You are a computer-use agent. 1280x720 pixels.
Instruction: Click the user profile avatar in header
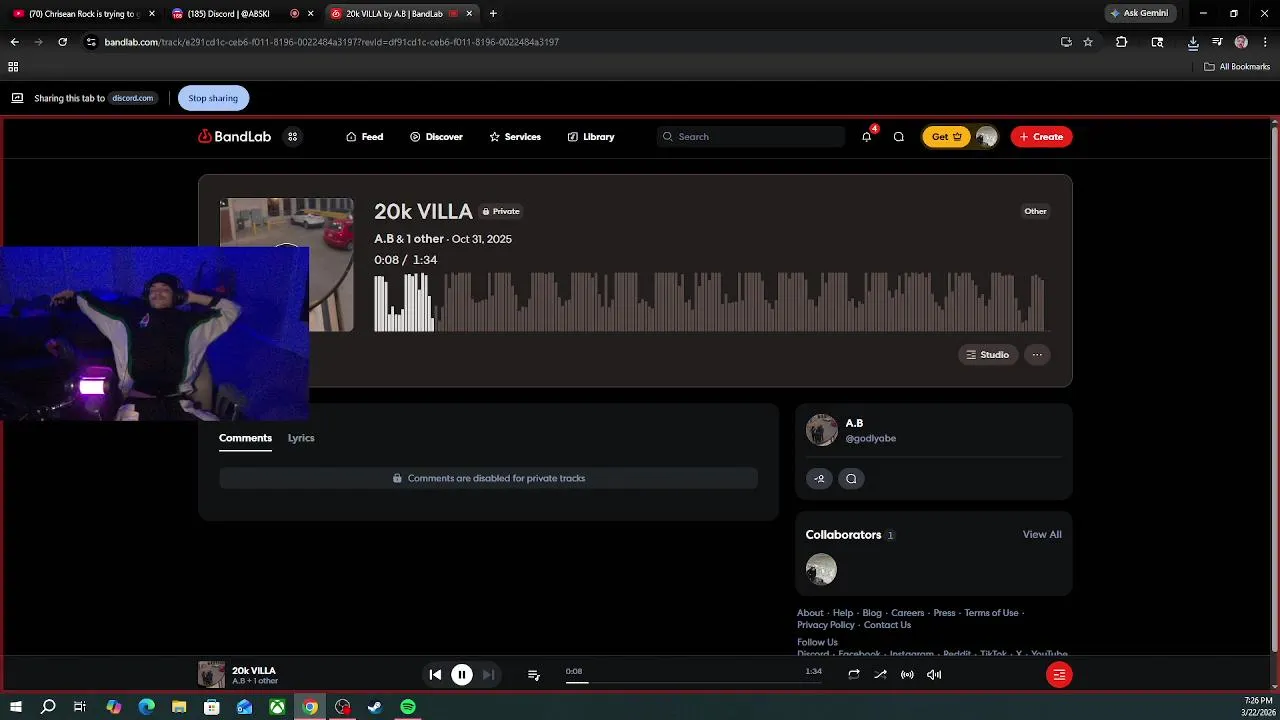pos(986,137)
